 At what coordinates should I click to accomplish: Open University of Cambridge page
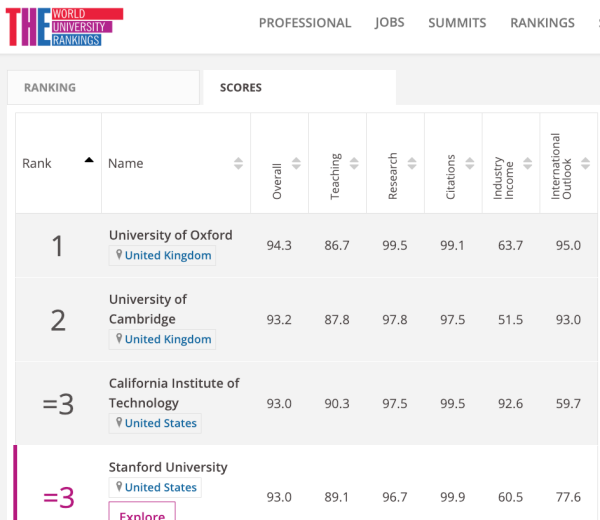coord(148,309)
